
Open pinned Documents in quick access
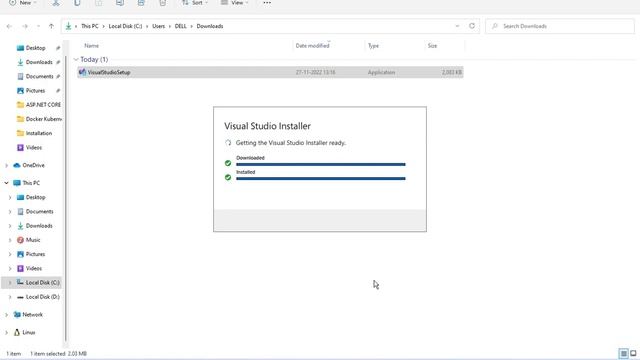pos(39,77)
